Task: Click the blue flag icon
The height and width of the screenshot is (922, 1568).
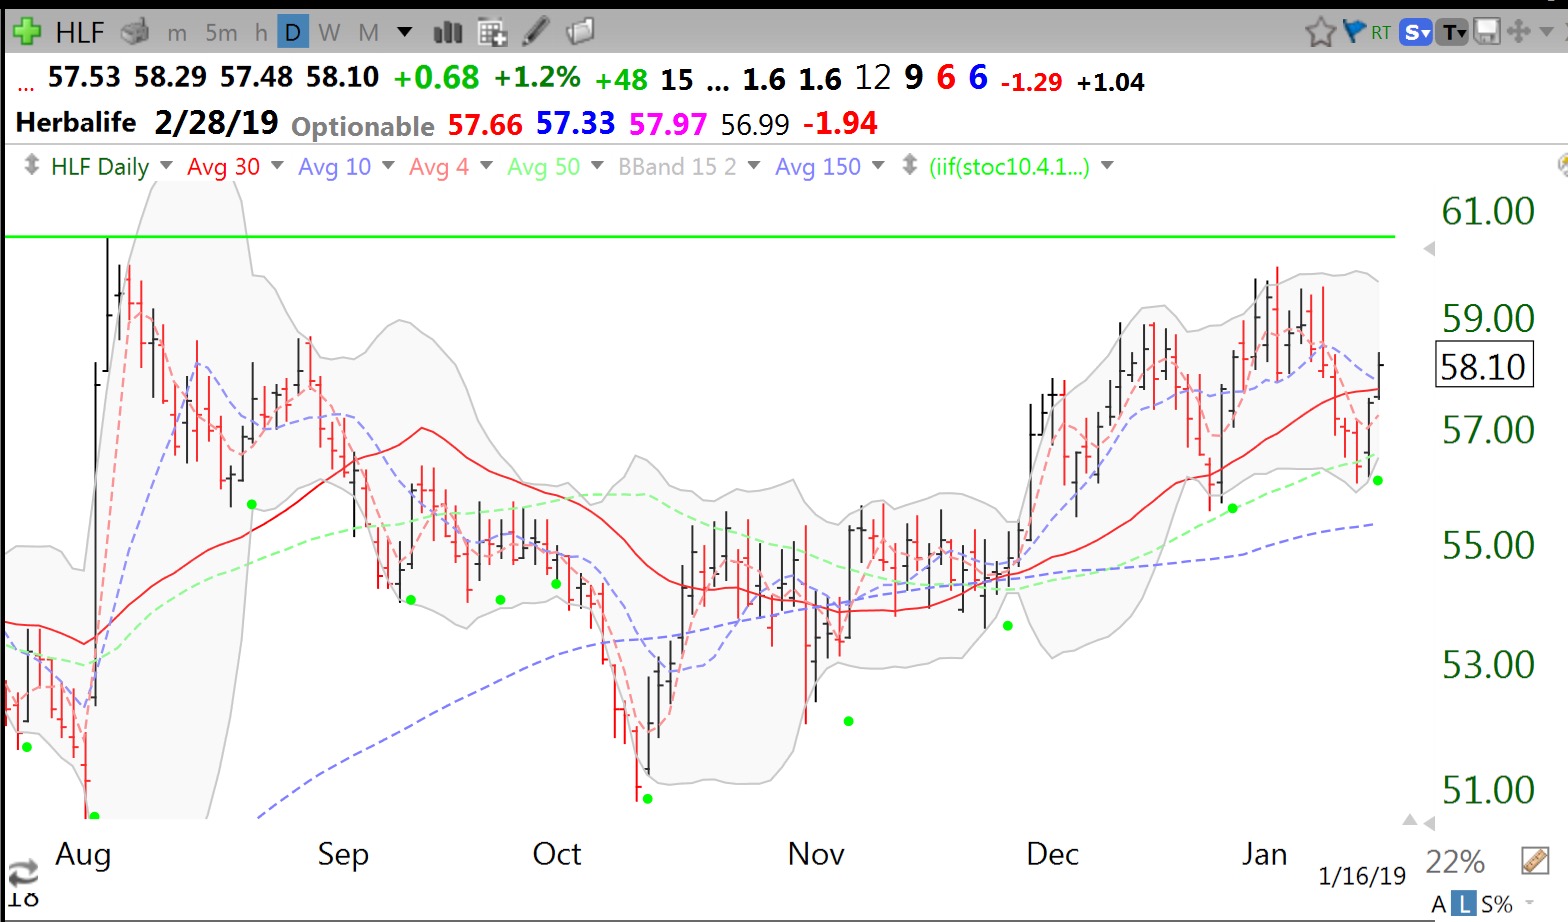Action: point(1354,31)
